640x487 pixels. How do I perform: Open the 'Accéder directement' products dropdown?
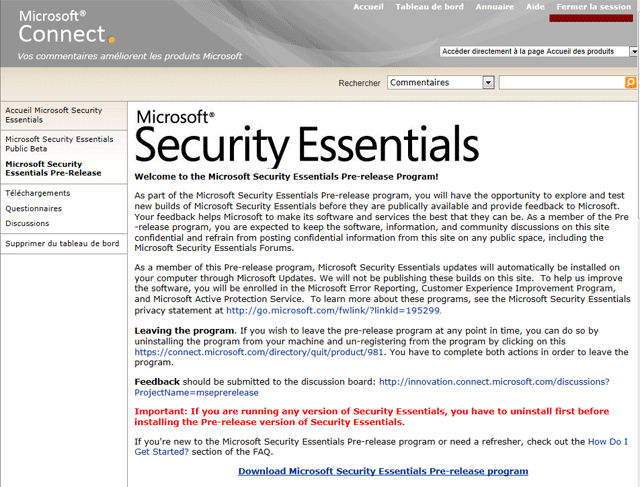coord(633,51)
